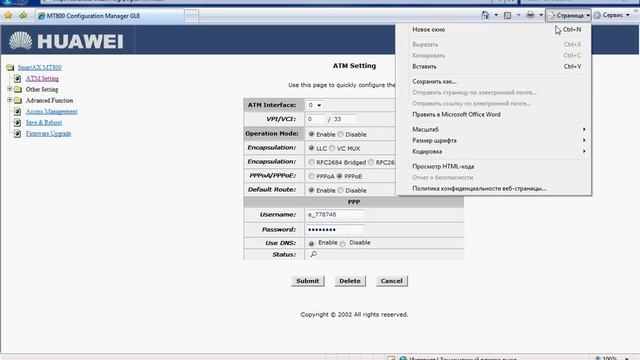
Task: Click the VPI input field
Action: [x=316, y=119]
